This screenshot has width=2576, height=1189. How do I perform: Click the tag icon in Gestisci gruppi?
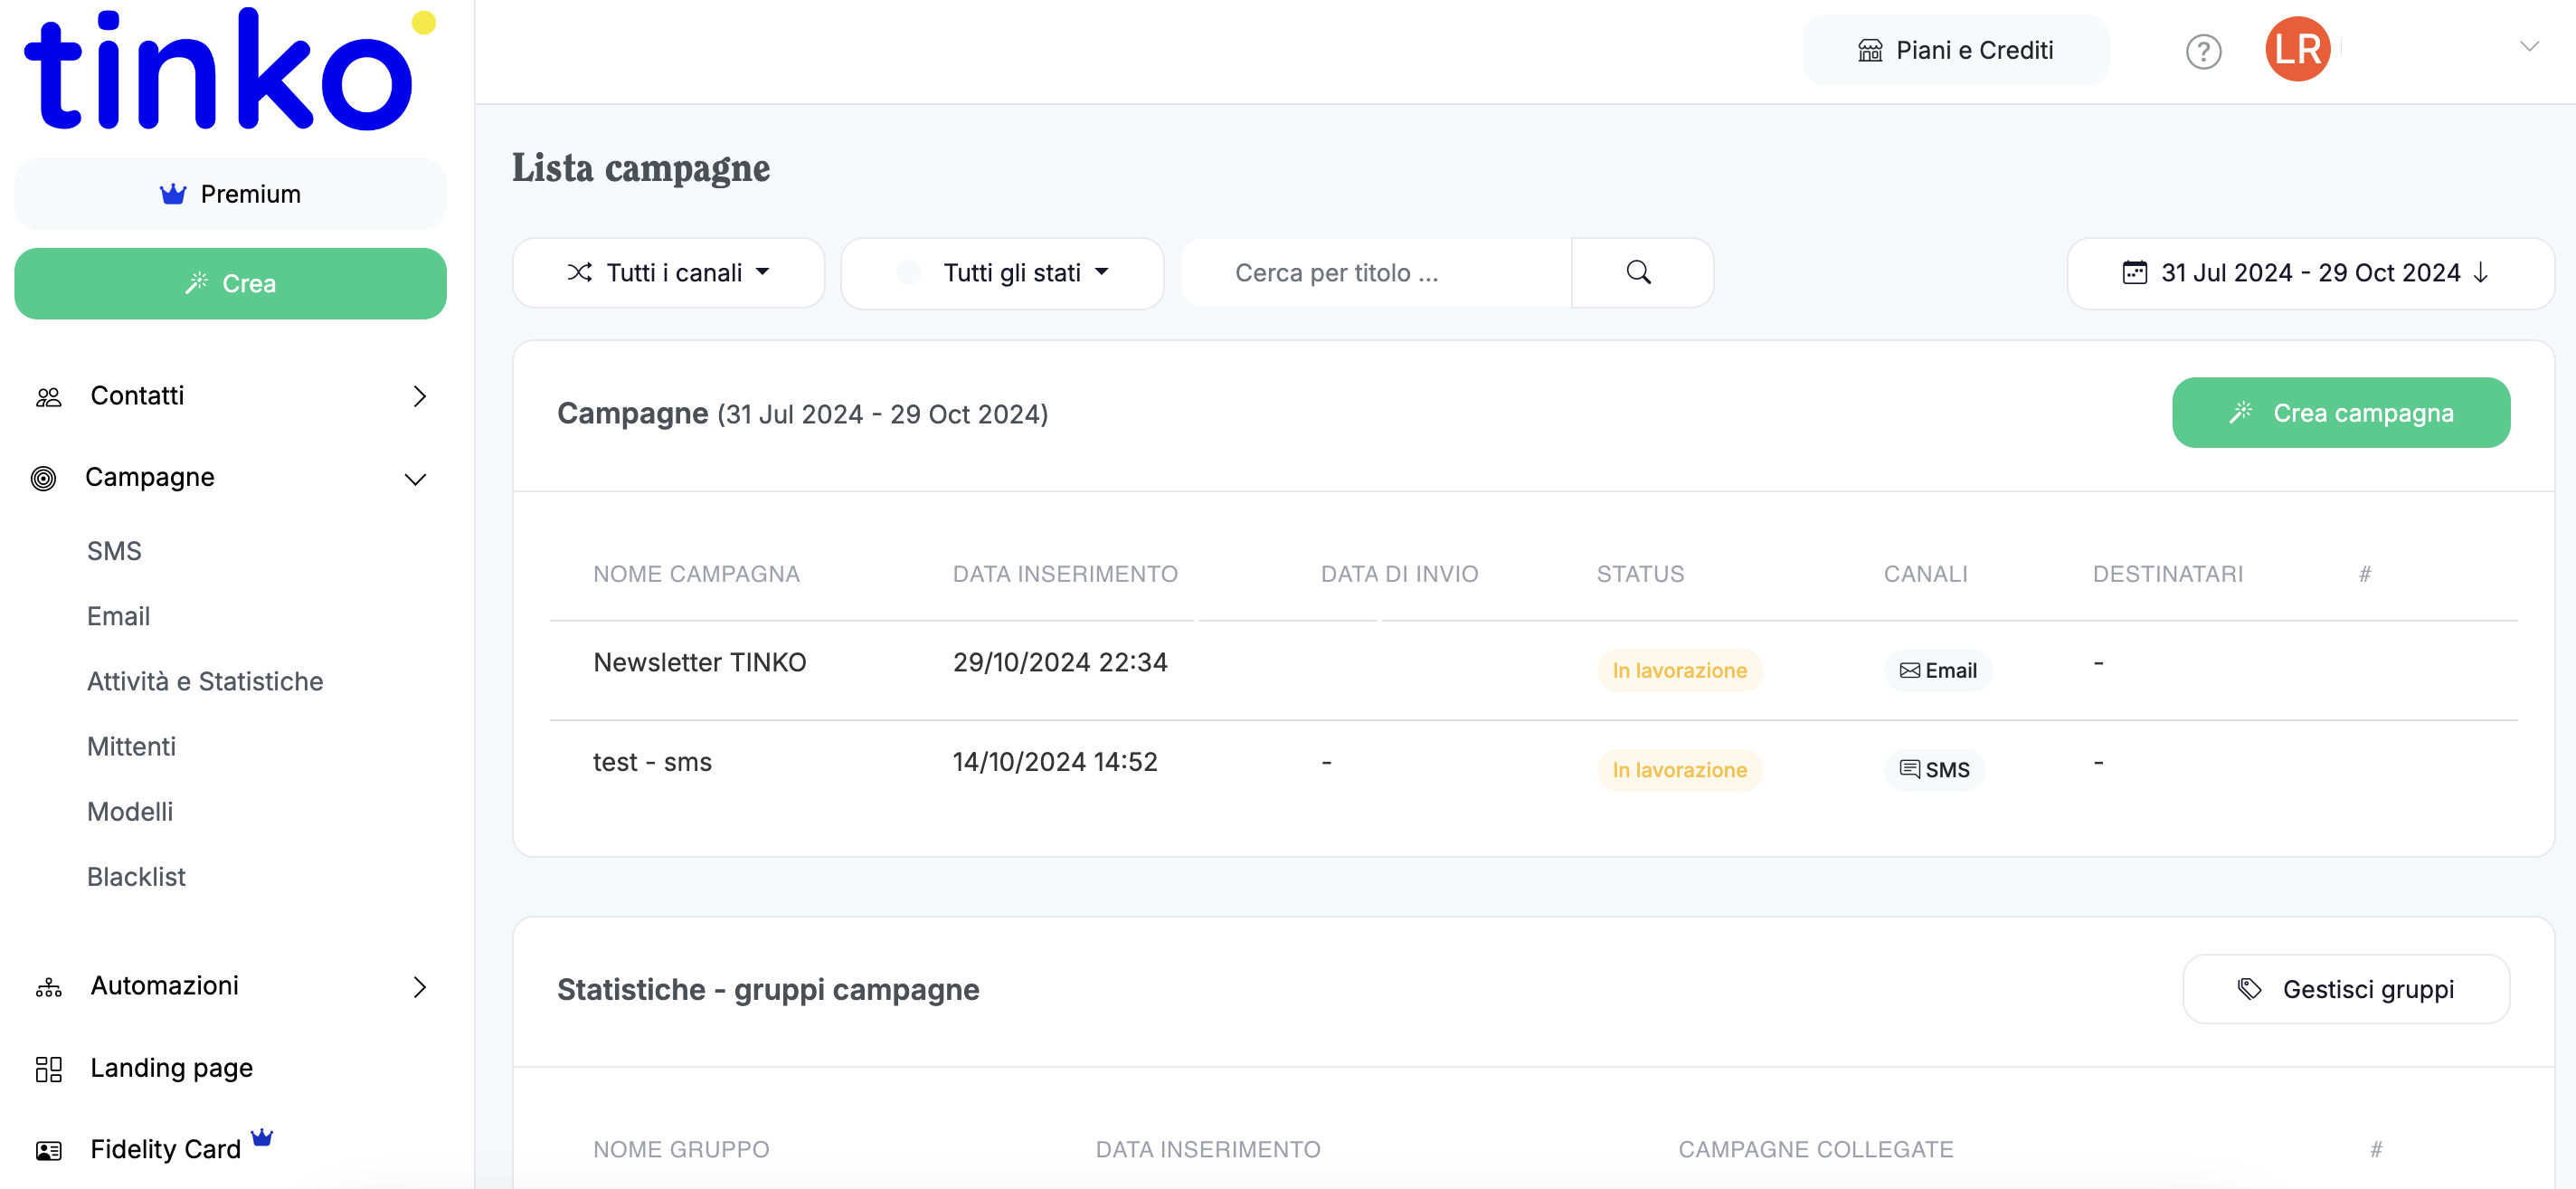2249,989
